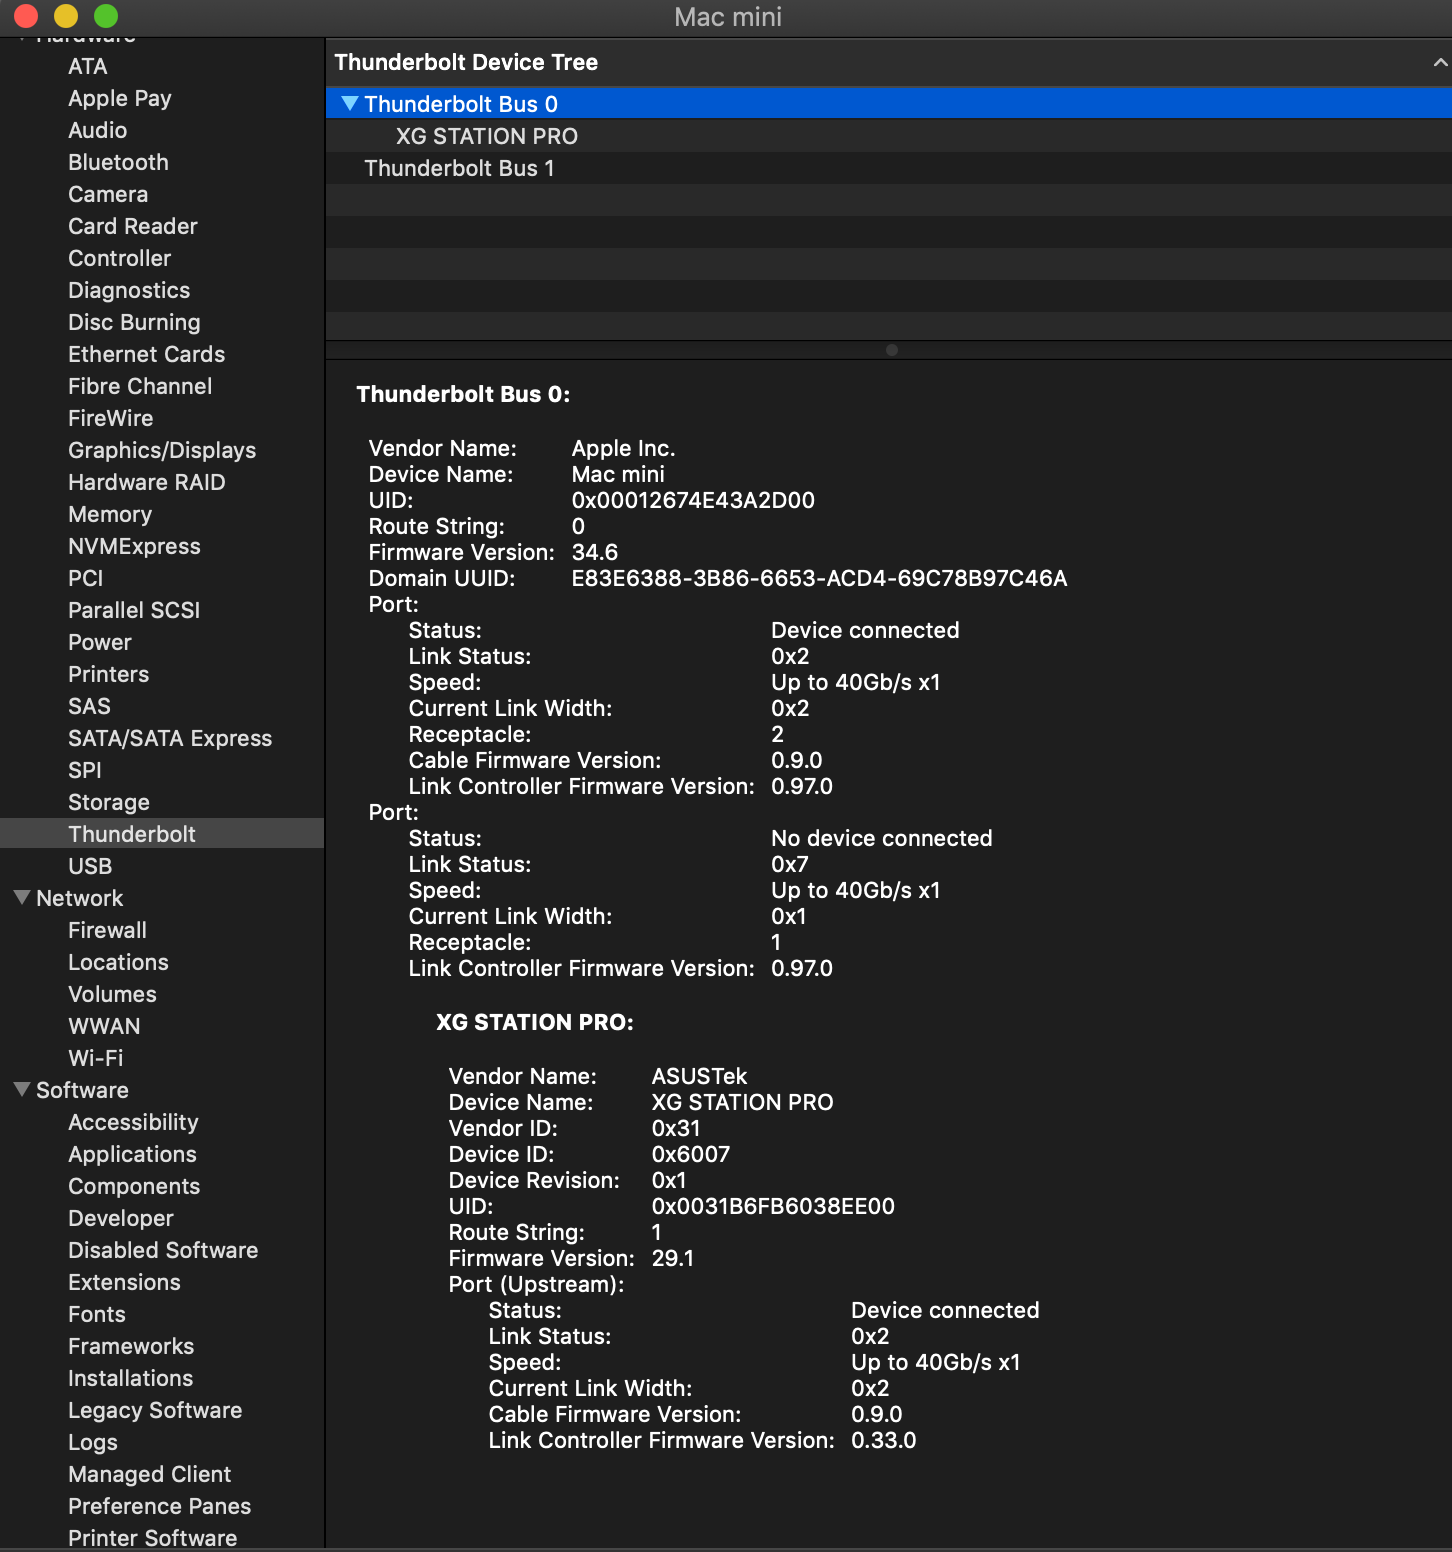Image resolution: width=1452 pixels, height=1552 pixels.
Task: Open NVMExpress entry
Action: [x=134, y=546]
